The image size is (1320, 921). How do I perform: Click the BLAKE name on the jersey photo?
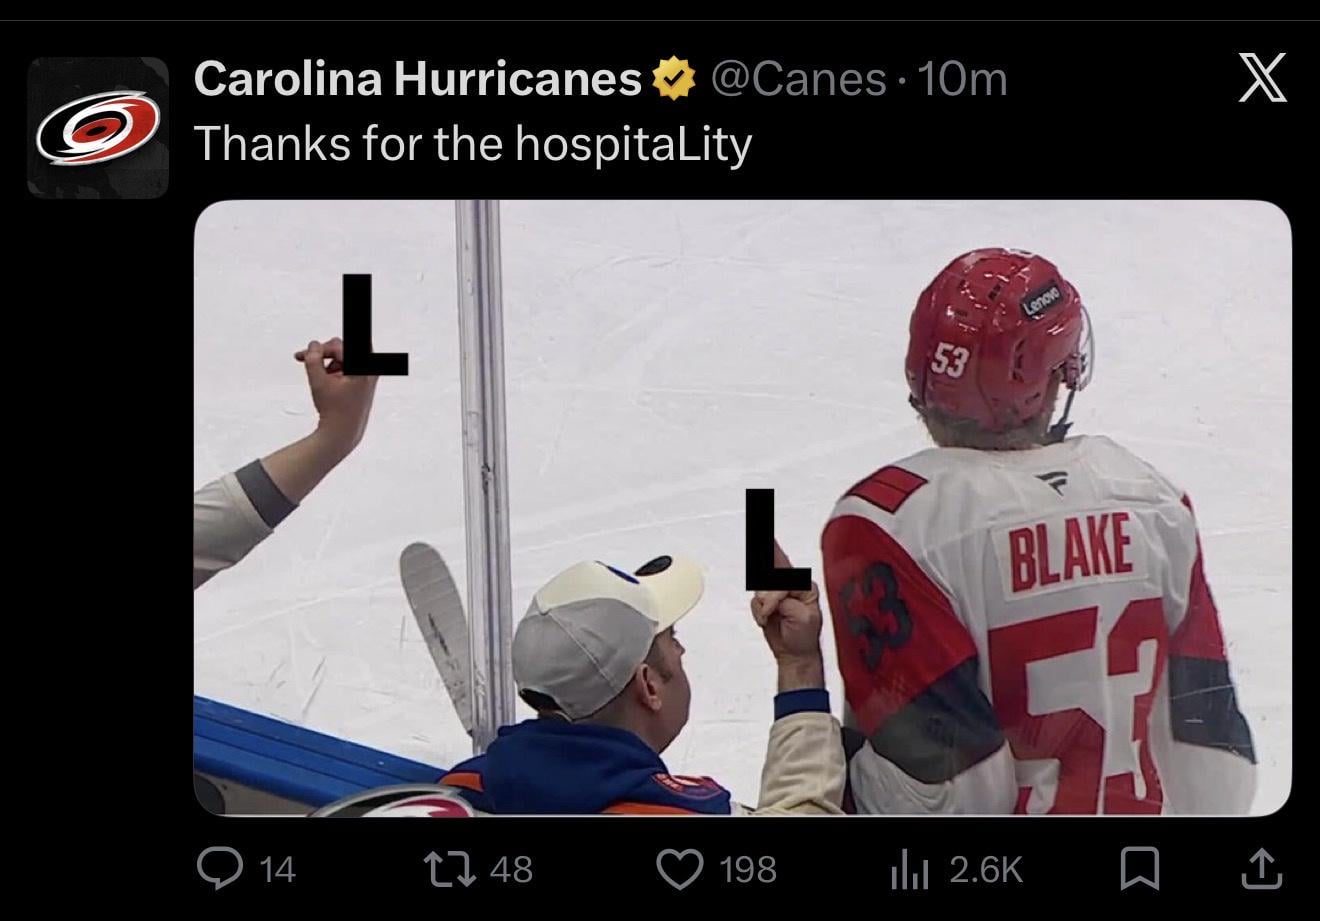click(x=1071, y=551)
